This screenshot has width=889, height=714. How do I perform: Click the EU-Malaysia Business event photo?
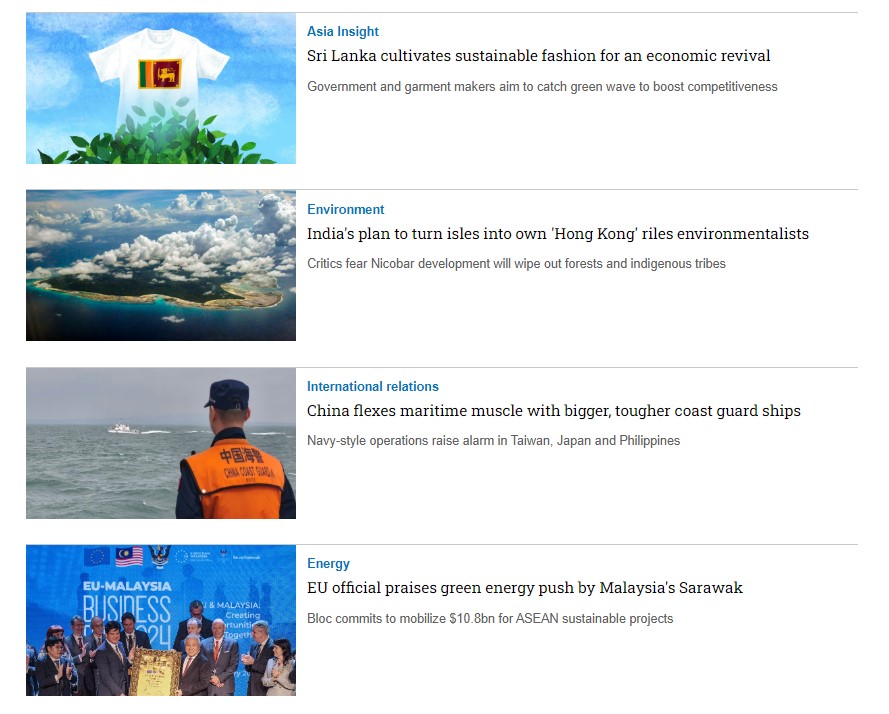point(161,620)
